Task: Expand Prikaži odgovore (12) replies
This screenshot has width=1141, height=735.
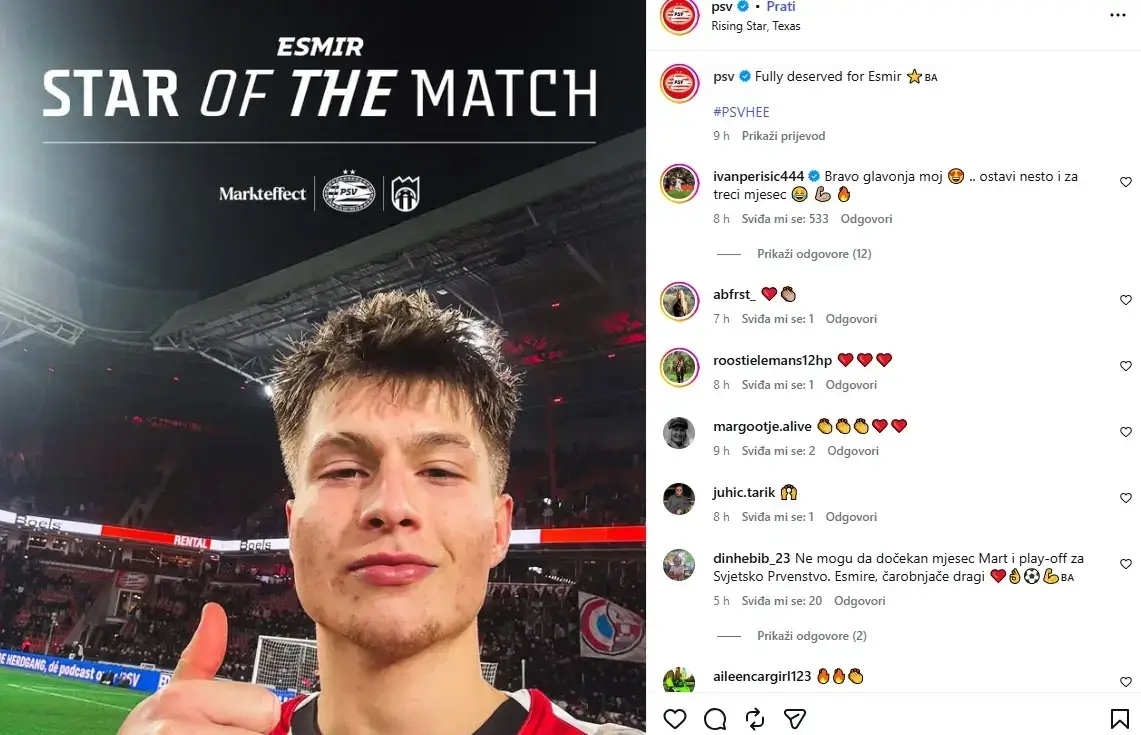Action: click(814, 254)
